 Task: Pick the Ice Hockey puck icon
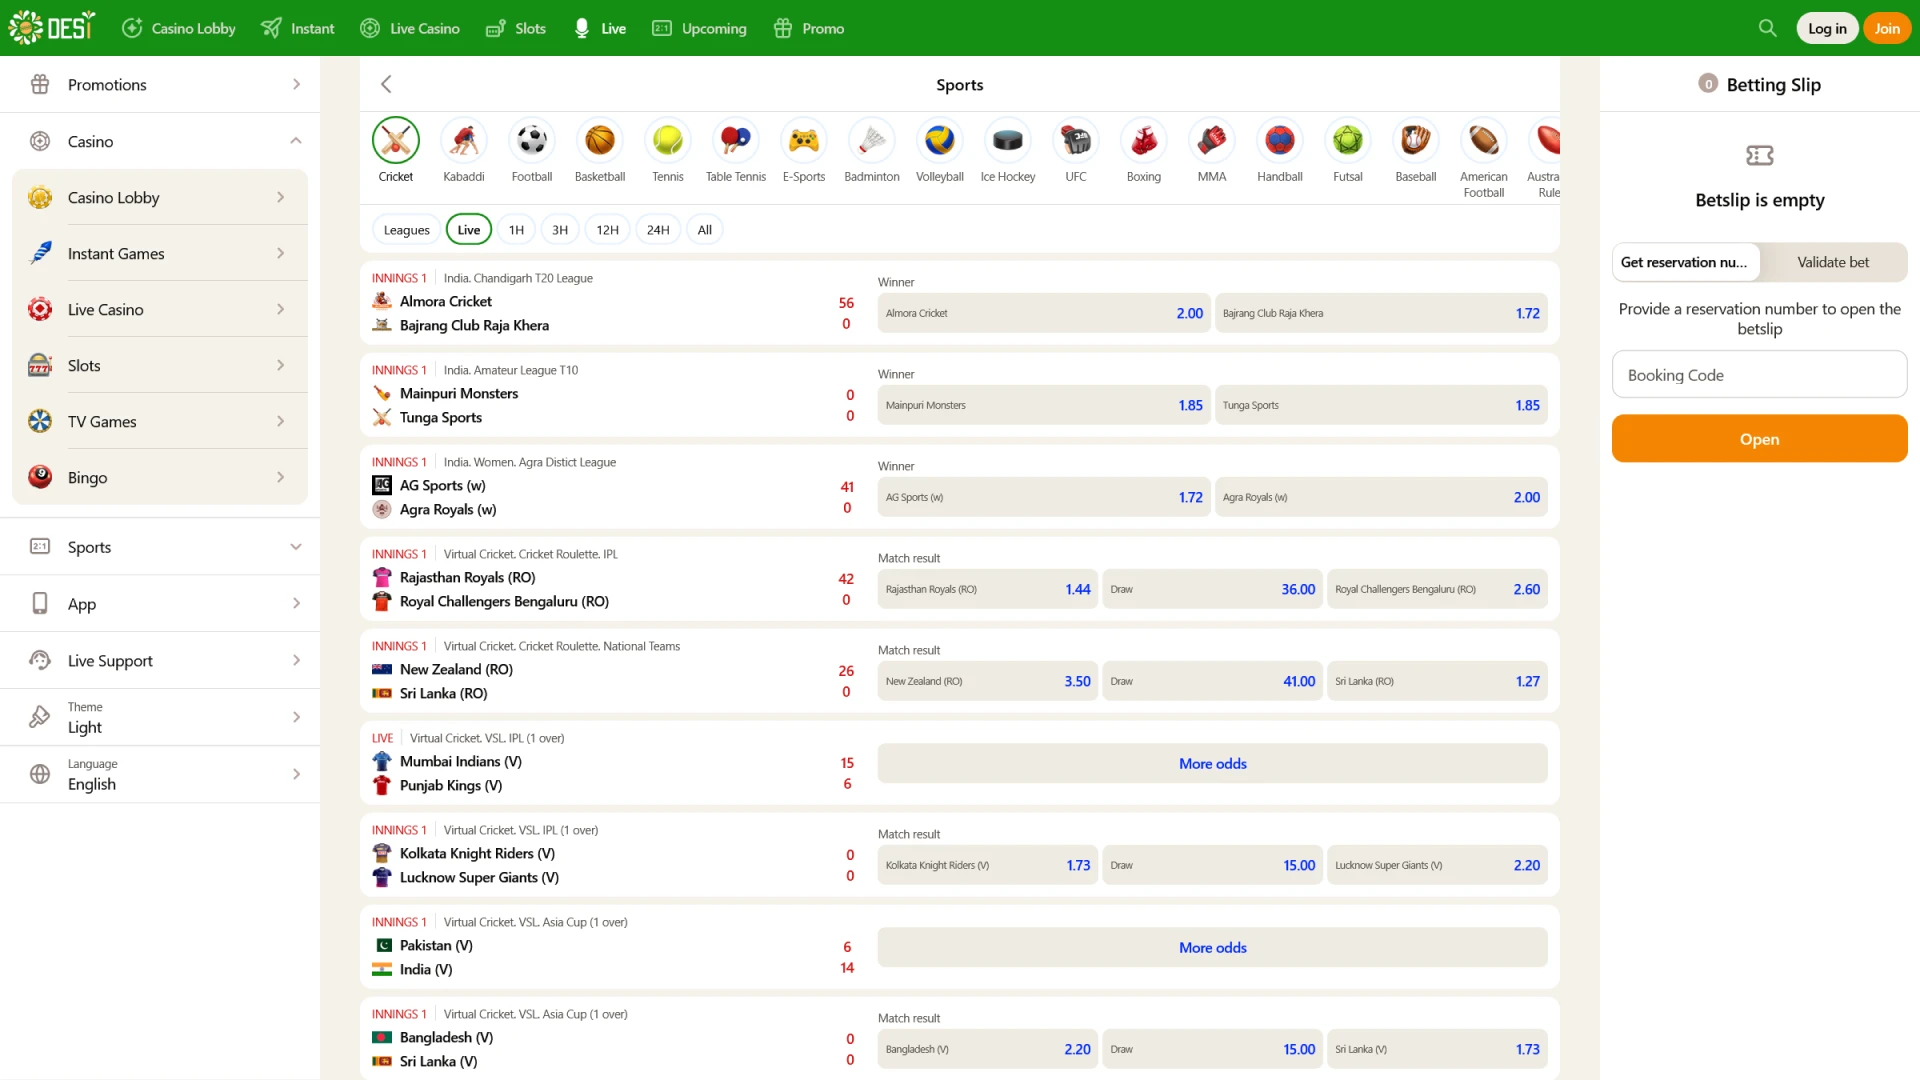(1007, 141)
